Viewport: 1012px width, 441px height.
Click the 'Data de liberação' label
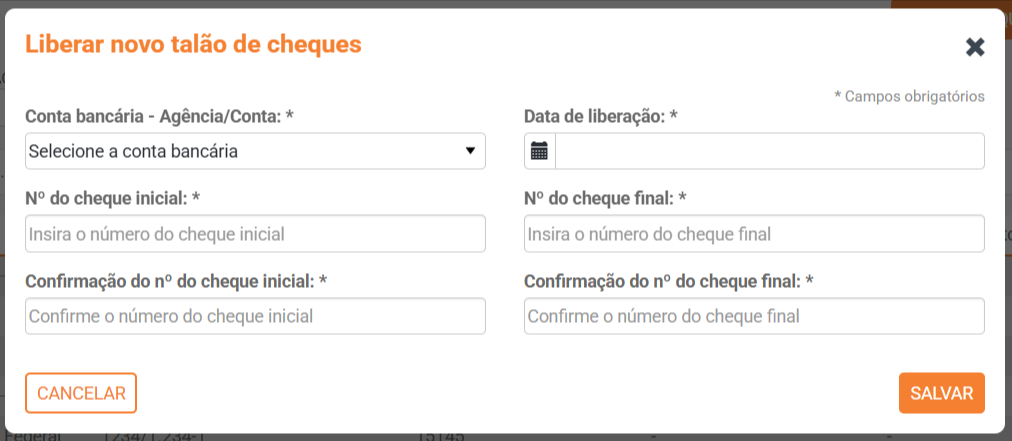601,116
